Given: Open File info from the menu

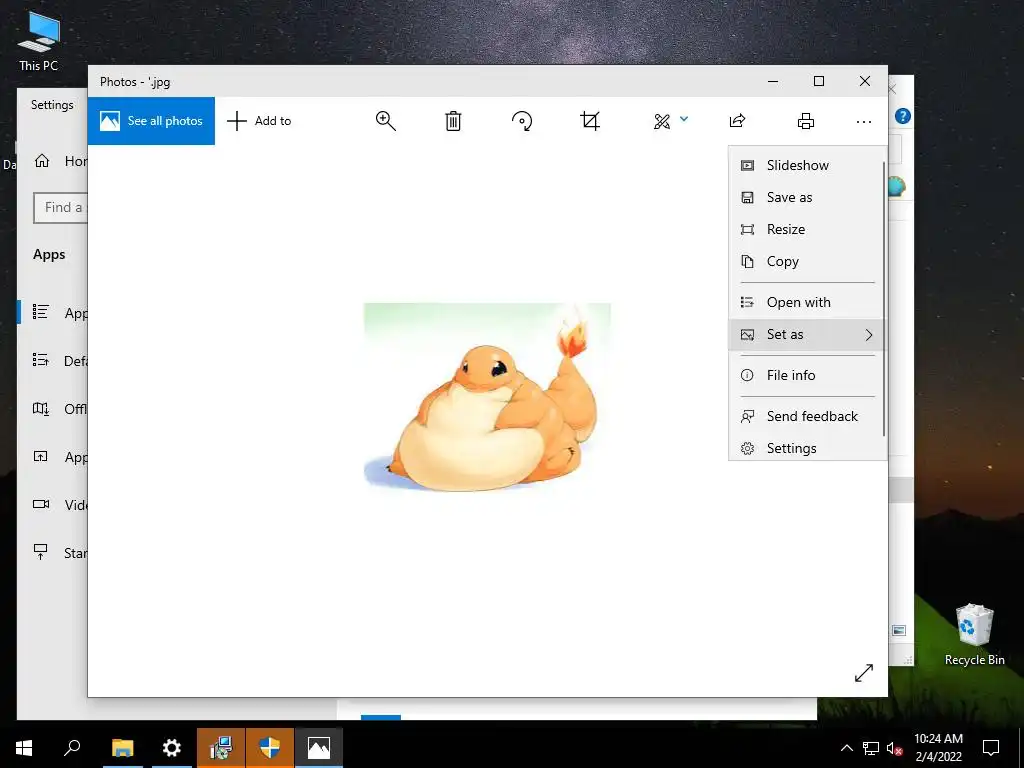Looking at the screenshot, I should pos(806,376).
